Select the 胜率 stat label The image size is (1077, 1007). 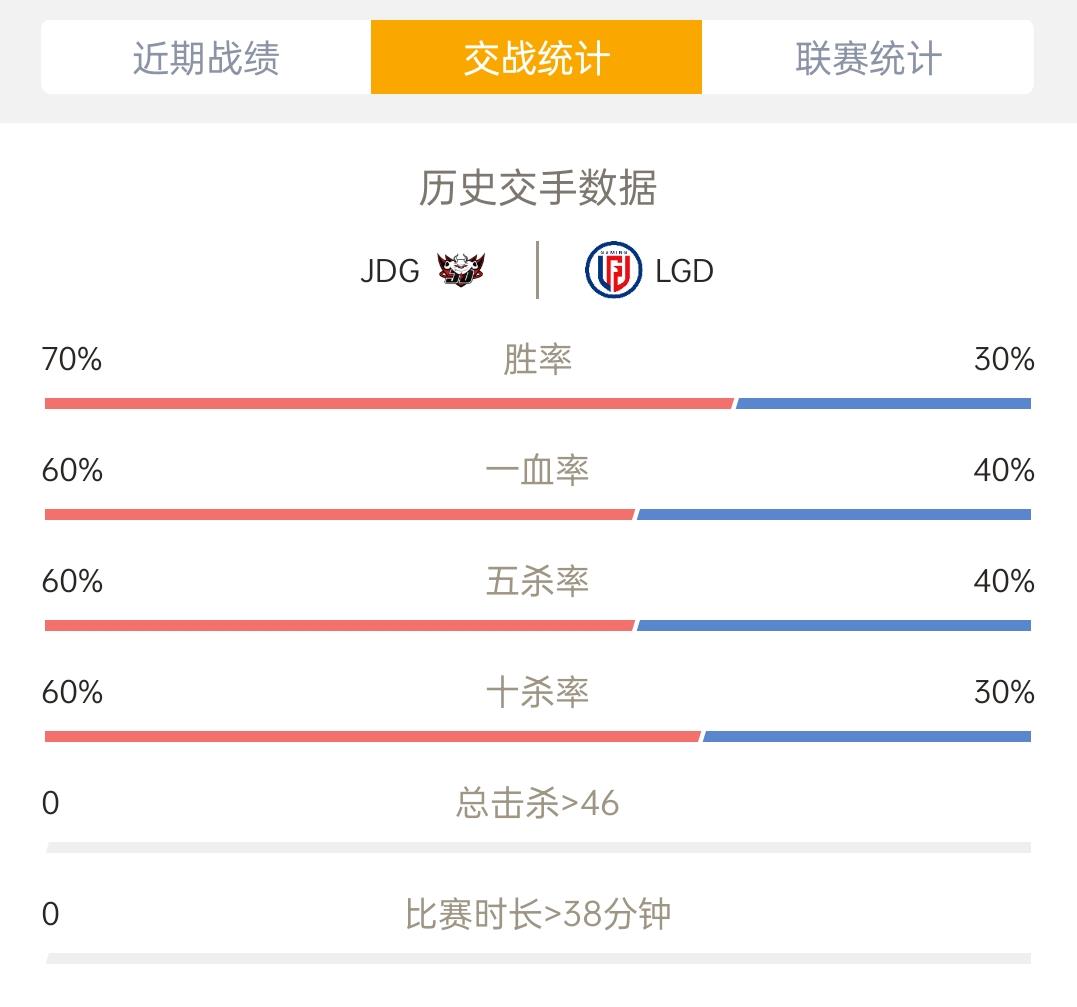pos(538,360)
